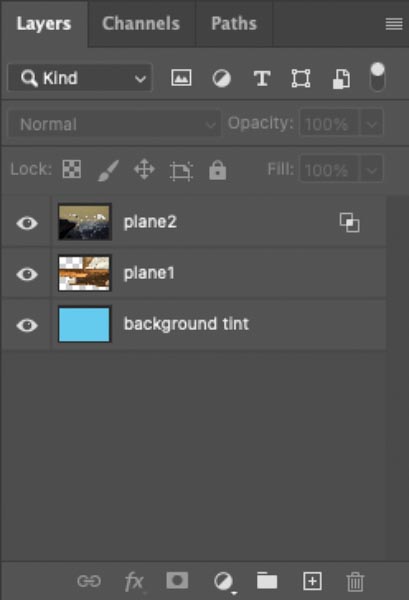The height and width of the screenshot is (600, 409).
Task: Turn layer filtering on or off
Action: click(378, 77)
